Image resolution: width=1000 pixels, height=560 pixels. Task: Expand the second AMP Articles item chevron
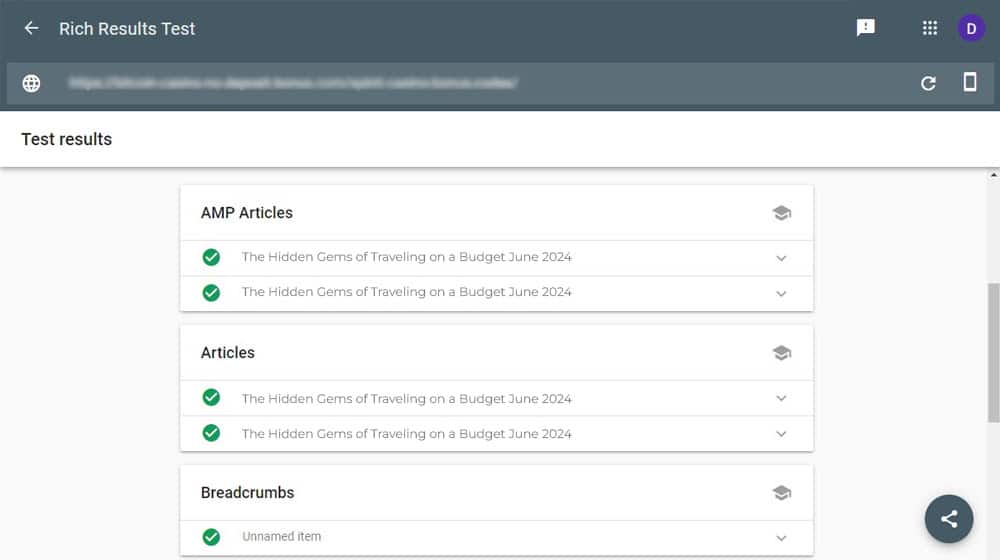(x=781, y=293)
